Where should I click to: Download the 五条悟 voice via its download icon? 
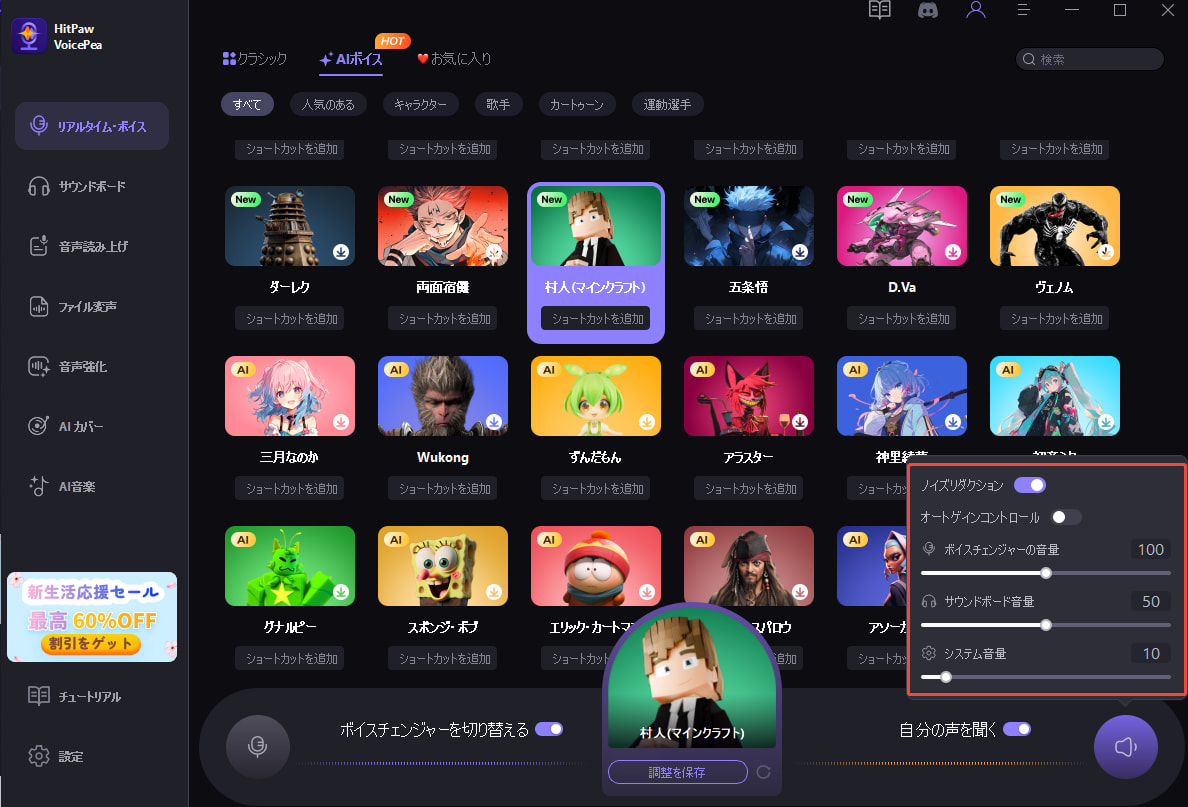(x=800, y=252)
